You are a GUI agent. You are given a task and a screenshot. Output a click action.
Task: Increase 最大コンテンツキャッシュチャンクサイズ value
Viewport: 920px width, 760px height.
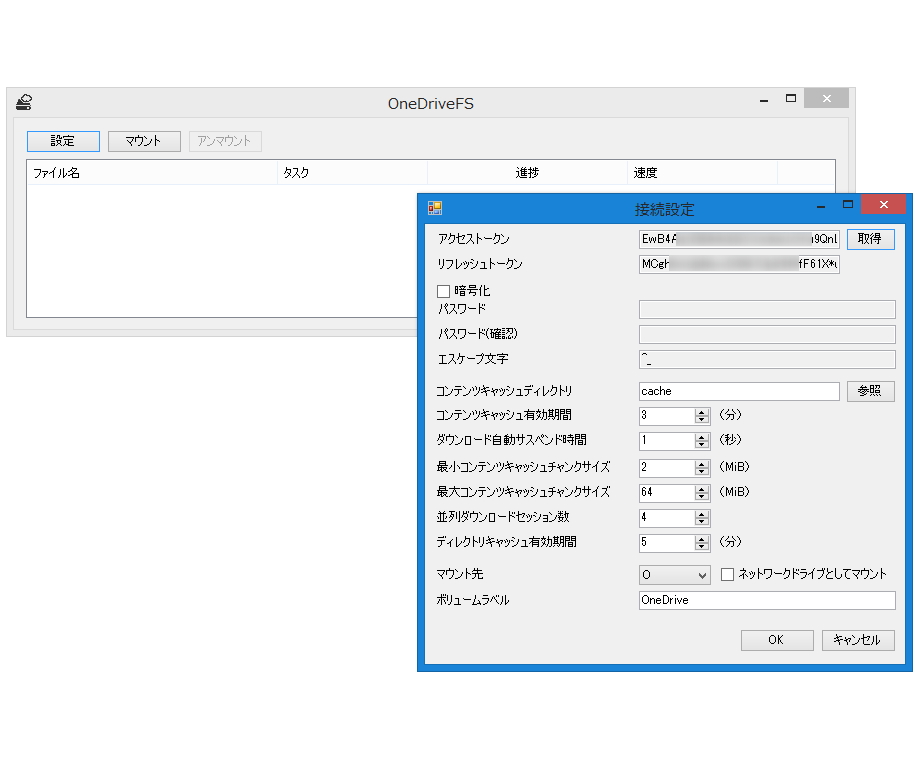click(x=702, y=489)
